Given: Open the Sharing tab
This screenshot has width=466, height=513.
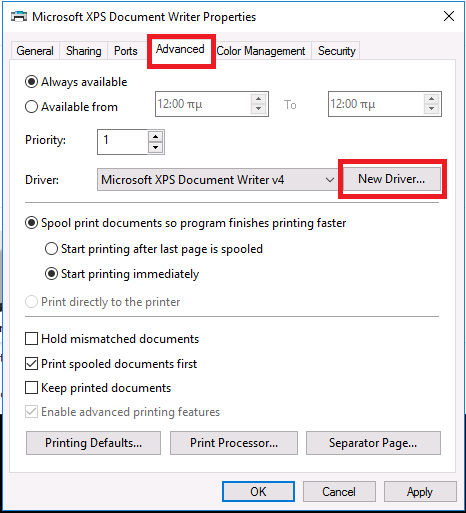Looking at the screenshot, I should [83, 51].
